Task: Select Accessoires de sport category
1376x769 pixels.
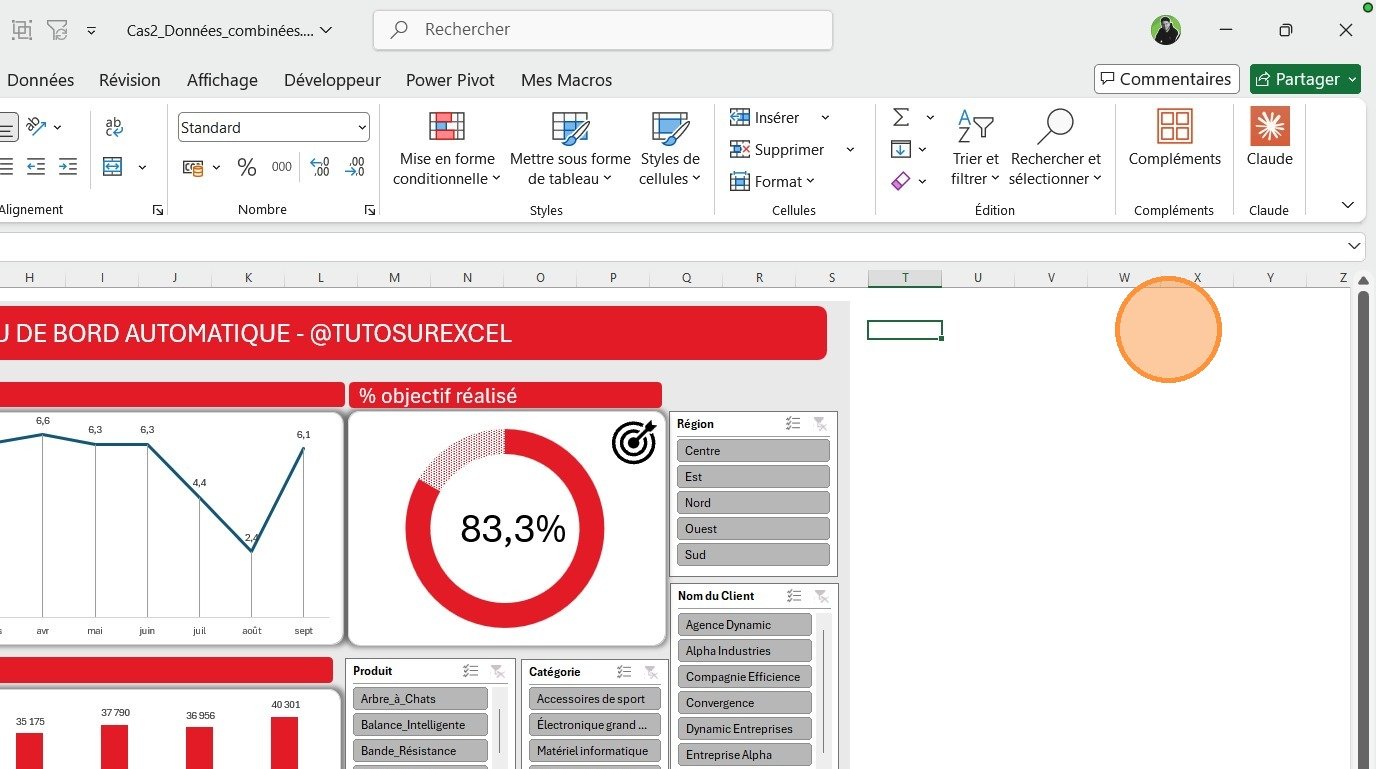Action: click(595, 699)
